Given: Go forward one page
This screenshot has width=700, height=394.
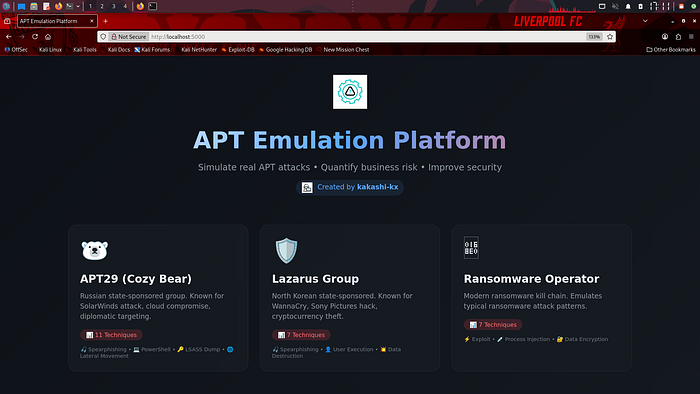Looking at the screenshot, I should (21, 37).
